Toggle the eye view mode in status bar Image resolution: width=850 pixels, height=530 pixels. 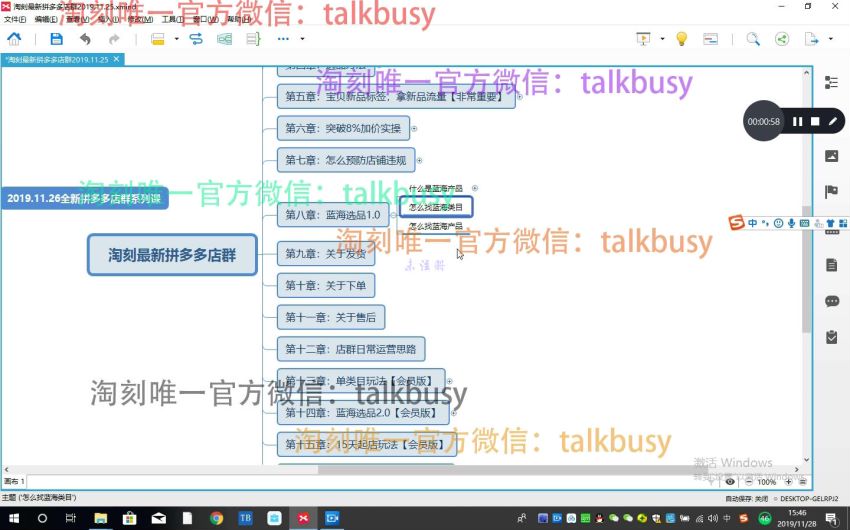pyautogui.click(x=730, y=481)
